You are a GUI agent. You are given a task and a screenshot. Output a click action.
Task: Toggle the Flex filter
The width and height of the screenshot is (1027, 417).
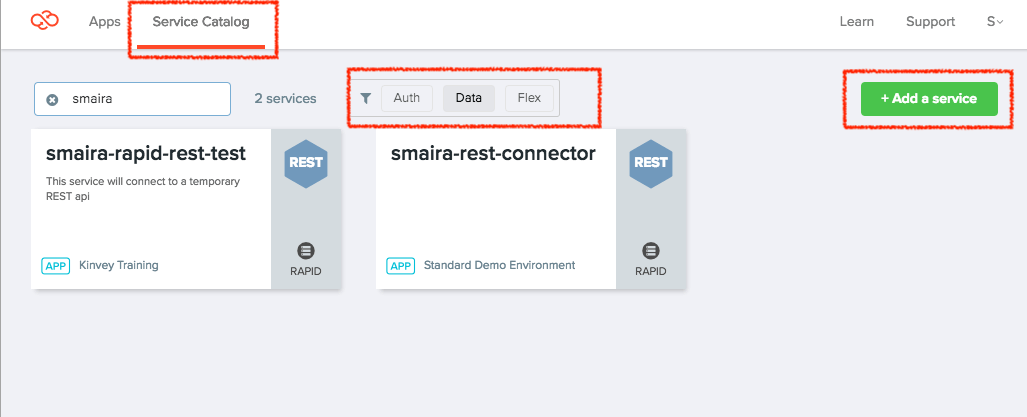(x=529, y=98)
